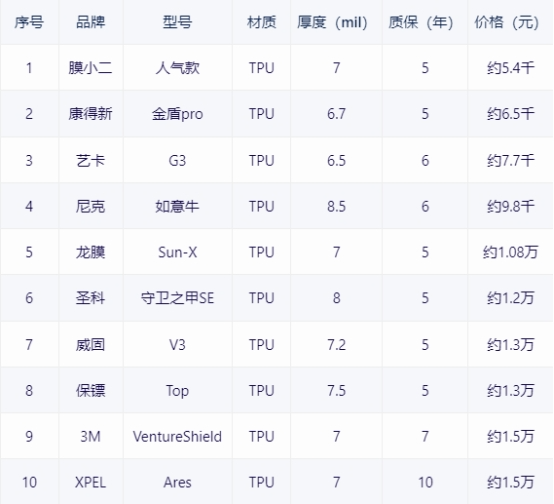
Task: Click the VentureShield model cell
Action: [178, 436]
